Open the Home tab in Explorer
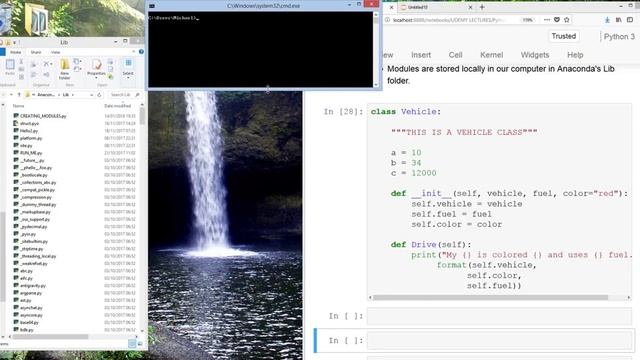Viewport: 640px width, 360px height. [16, 52]
